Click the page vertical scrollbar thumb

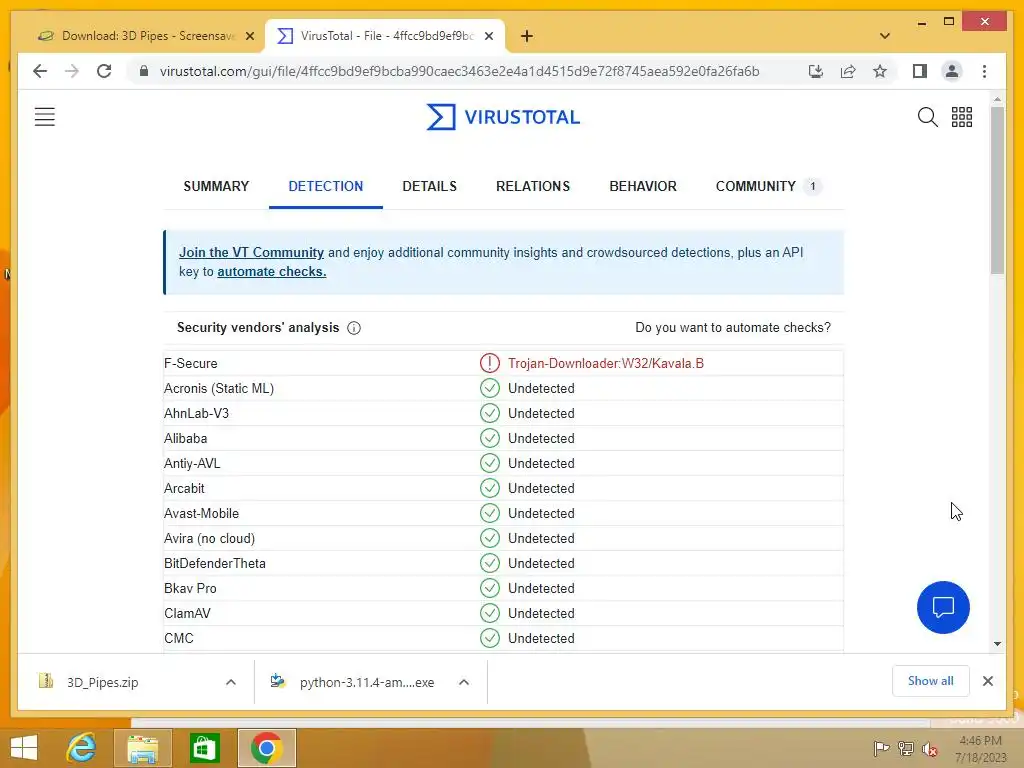point(997,189)
